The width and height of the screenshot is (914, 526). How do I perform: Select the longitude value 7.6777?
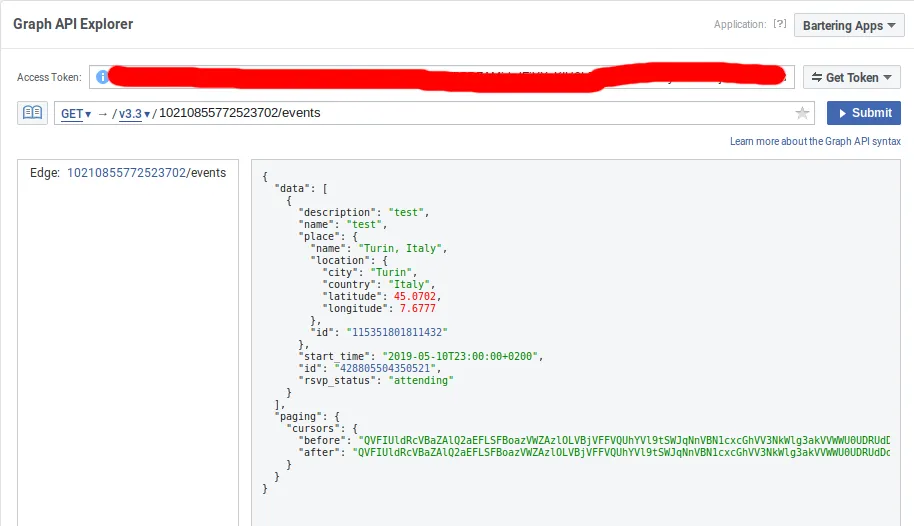[417, 308]
